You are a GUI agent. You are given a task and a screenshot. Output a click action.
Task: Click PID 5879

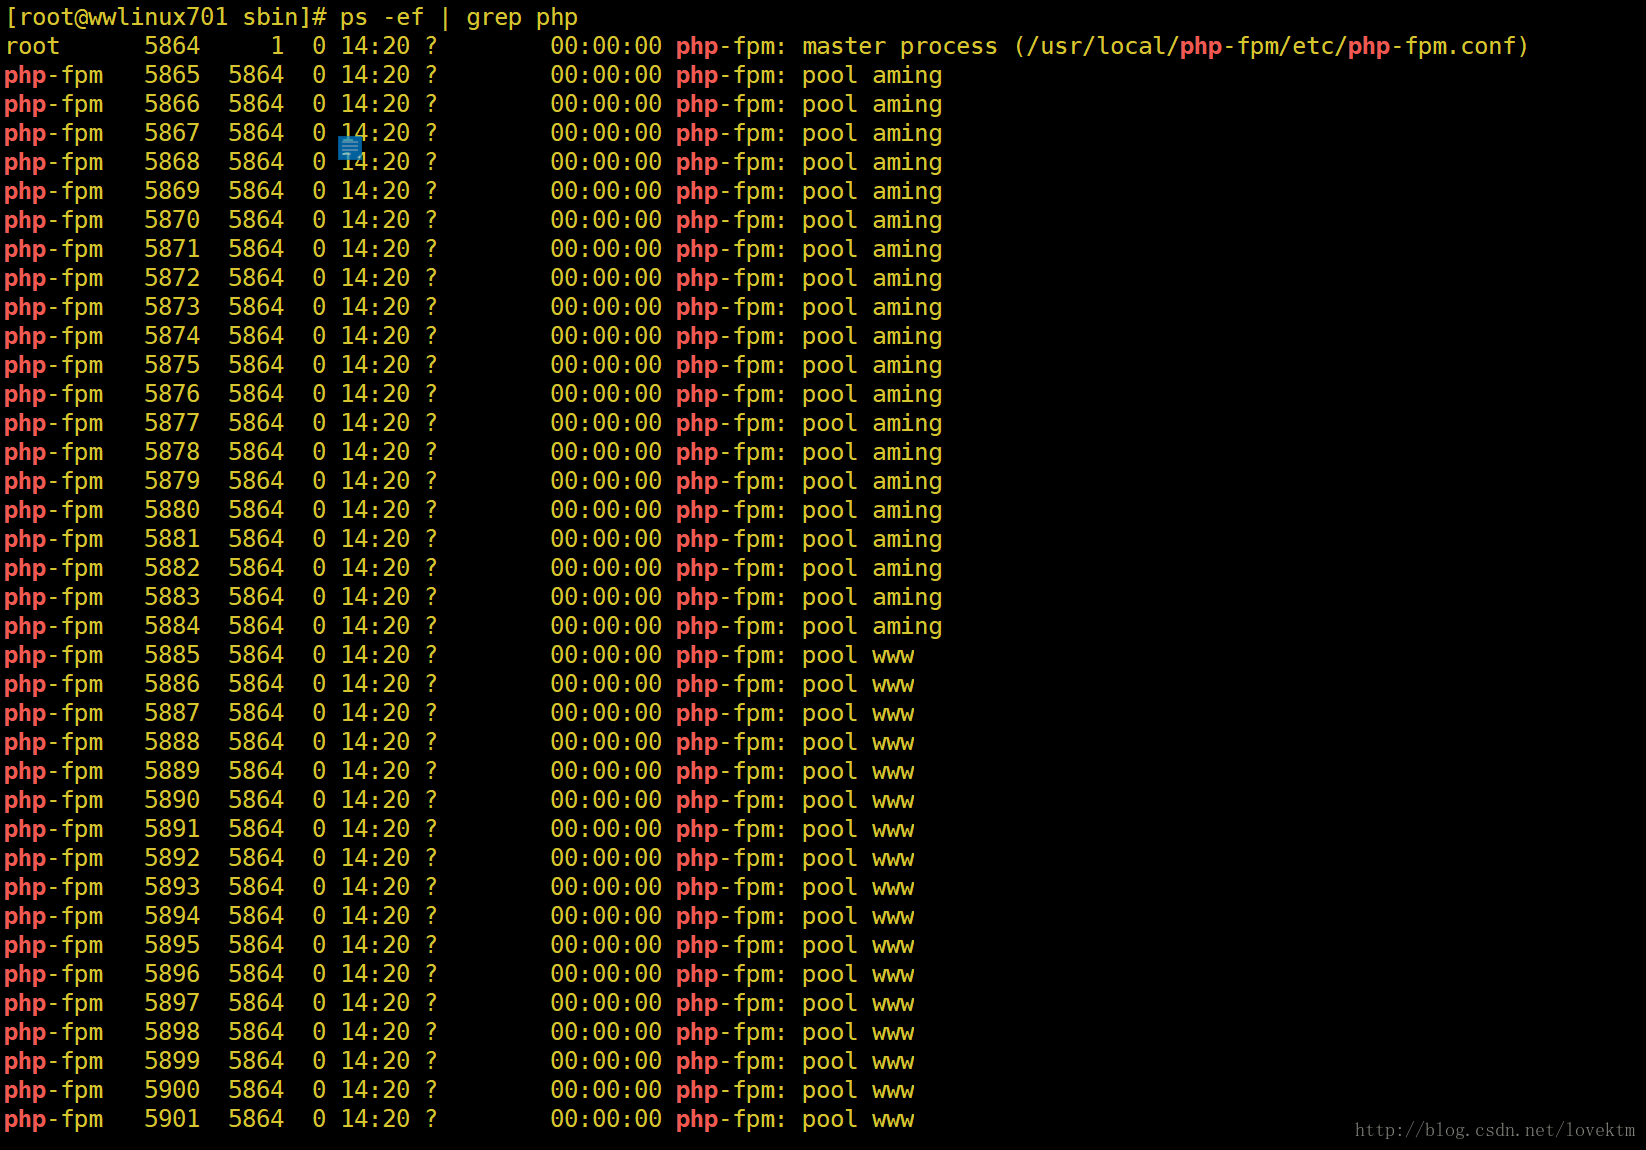tap(172, 481)
